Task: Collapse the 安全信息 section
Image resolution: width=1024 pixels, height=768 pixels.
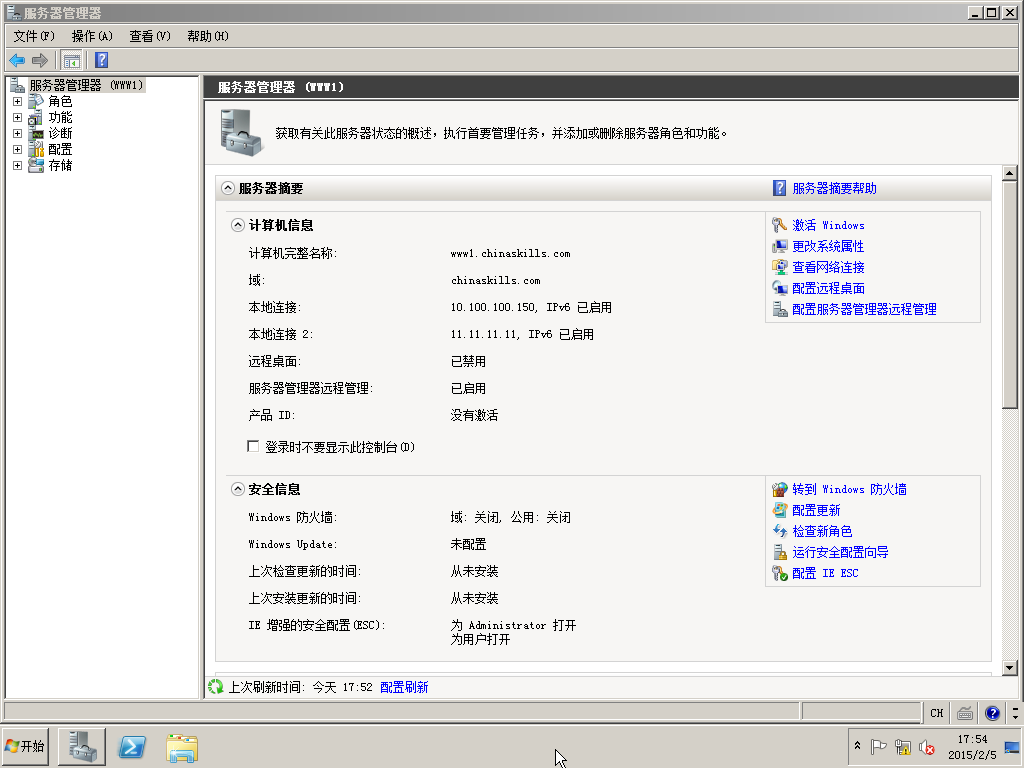Action: (238, 489)
